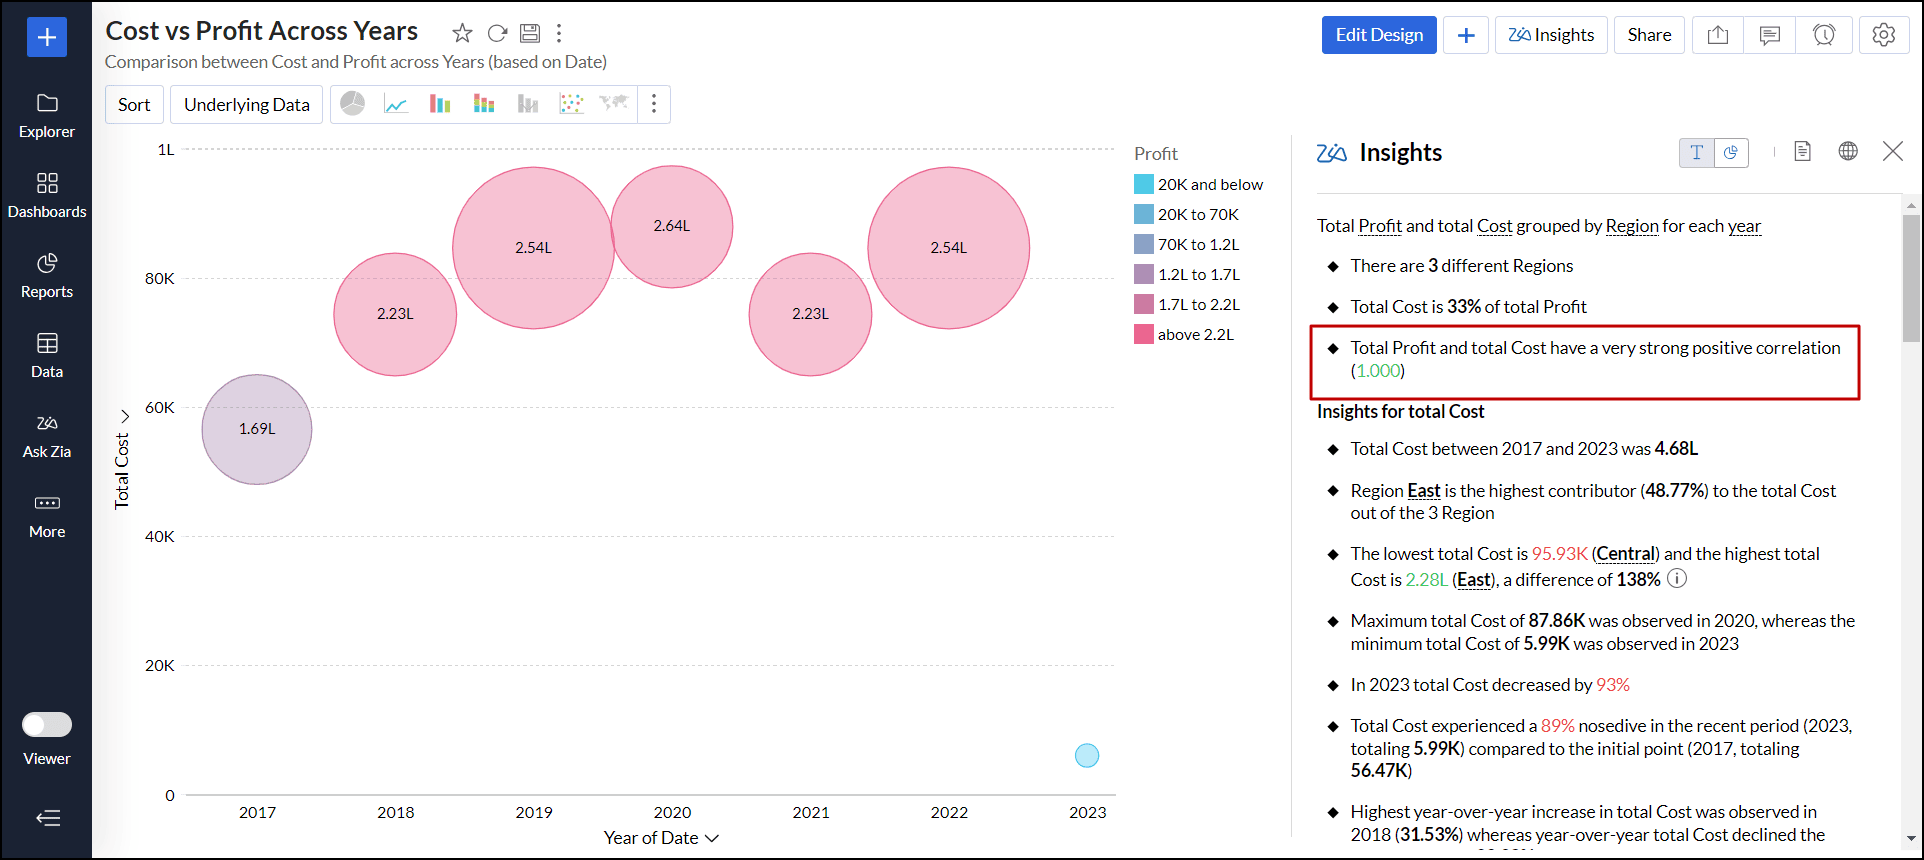
Task: Expand the Total Cost axis chevron
Action: [x=125, y=416]
